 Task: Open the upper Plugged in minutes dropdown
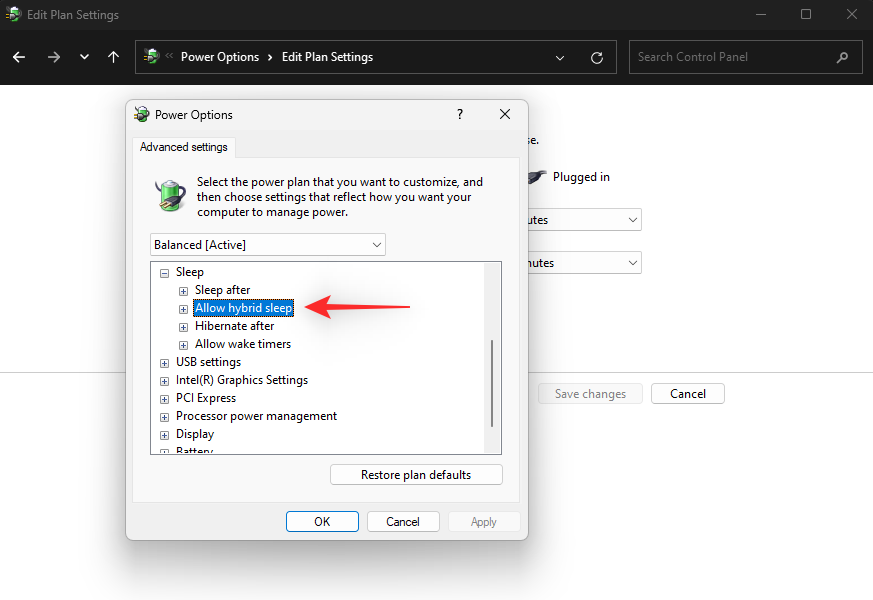(584, 220)
